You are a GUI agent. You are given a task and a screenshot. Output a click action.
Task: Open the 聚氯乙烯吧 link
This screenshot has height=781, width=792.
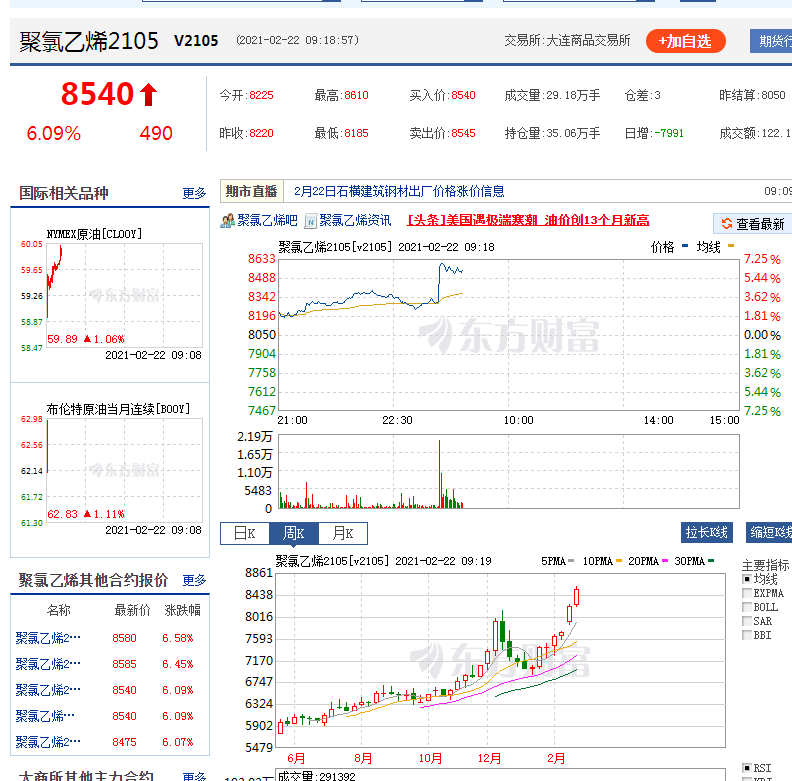[x=267, y=220]
